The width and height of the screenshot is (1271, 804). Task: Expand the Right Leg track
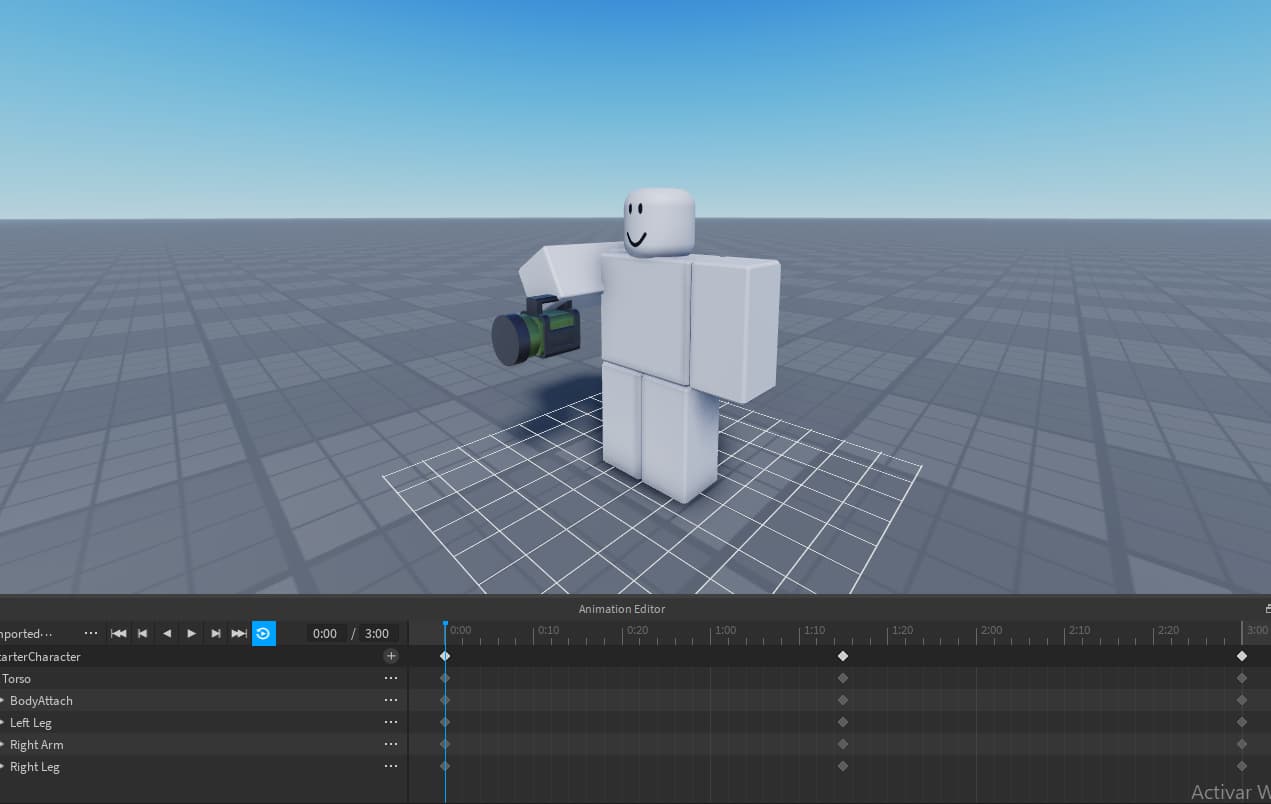pos(4,766)
